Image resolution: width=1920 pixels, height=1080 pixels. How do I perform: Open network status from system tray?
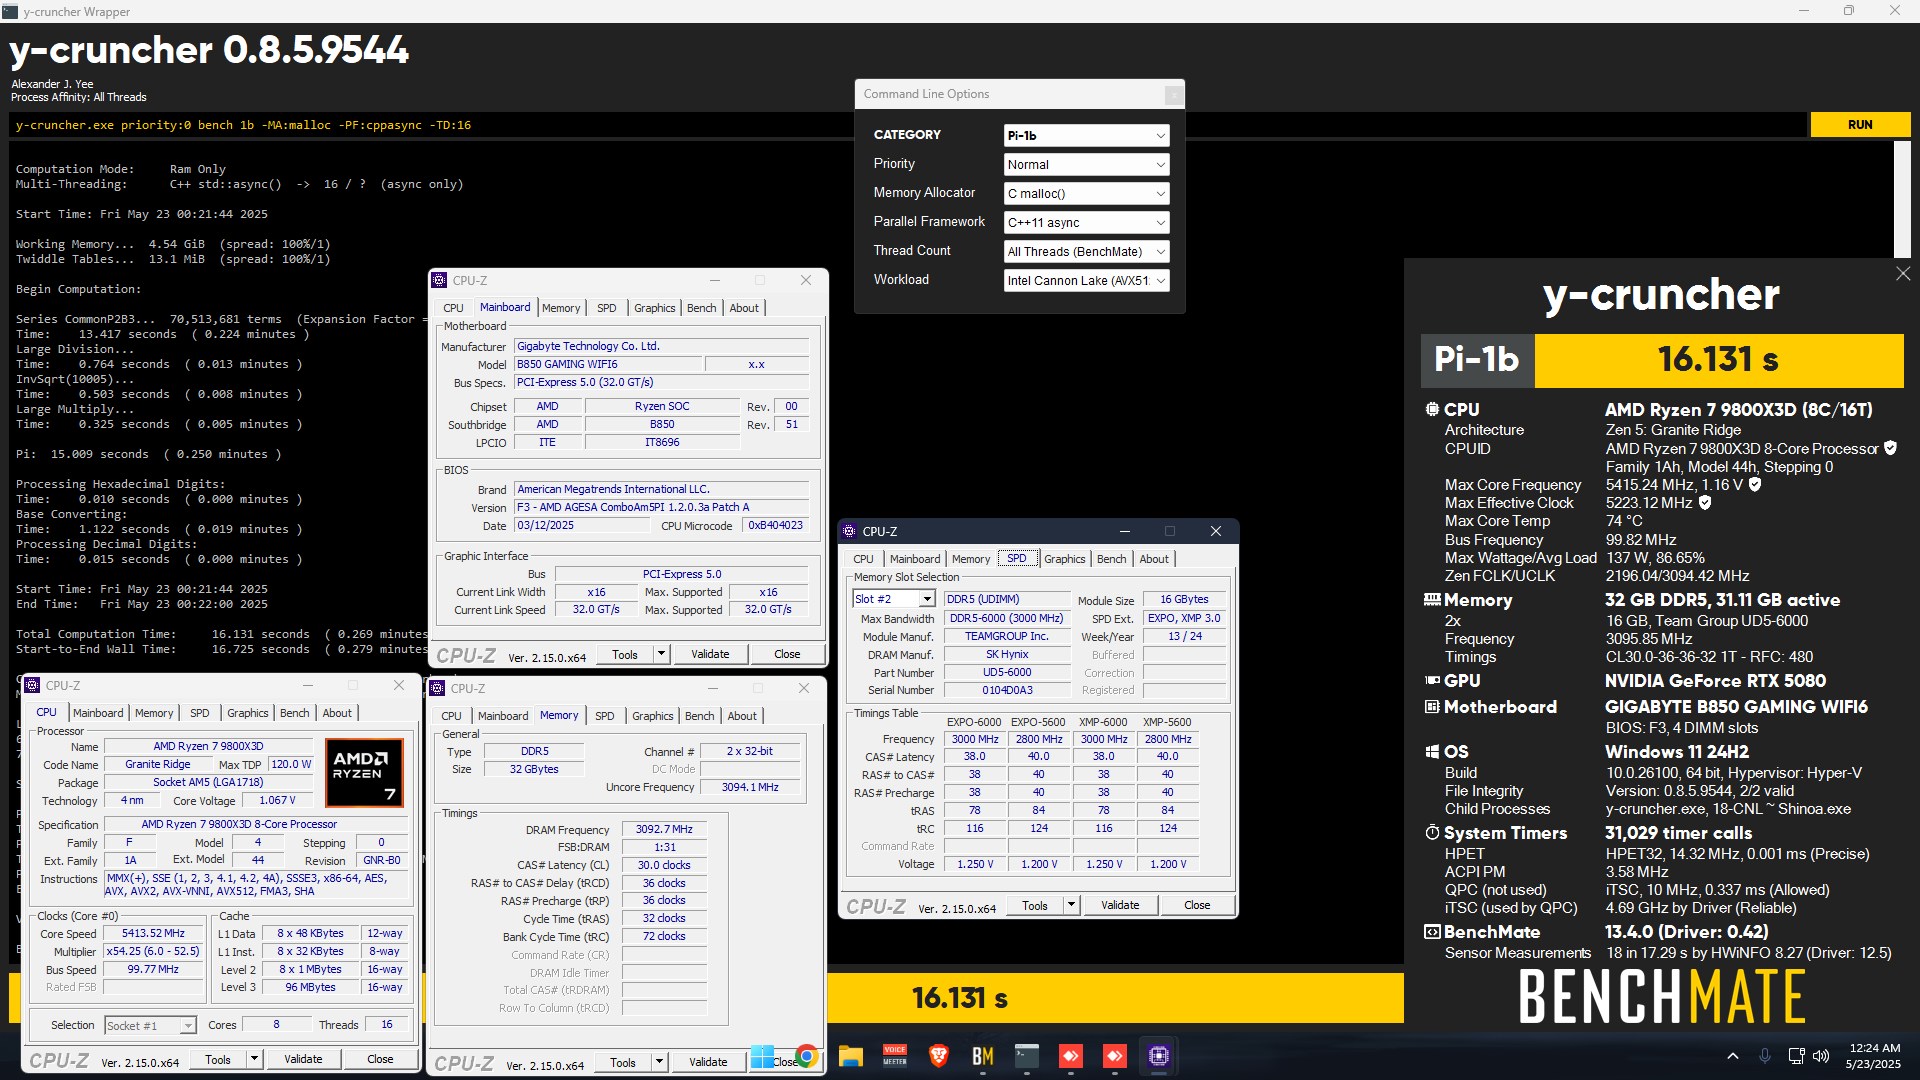tap(1796, 1056)
